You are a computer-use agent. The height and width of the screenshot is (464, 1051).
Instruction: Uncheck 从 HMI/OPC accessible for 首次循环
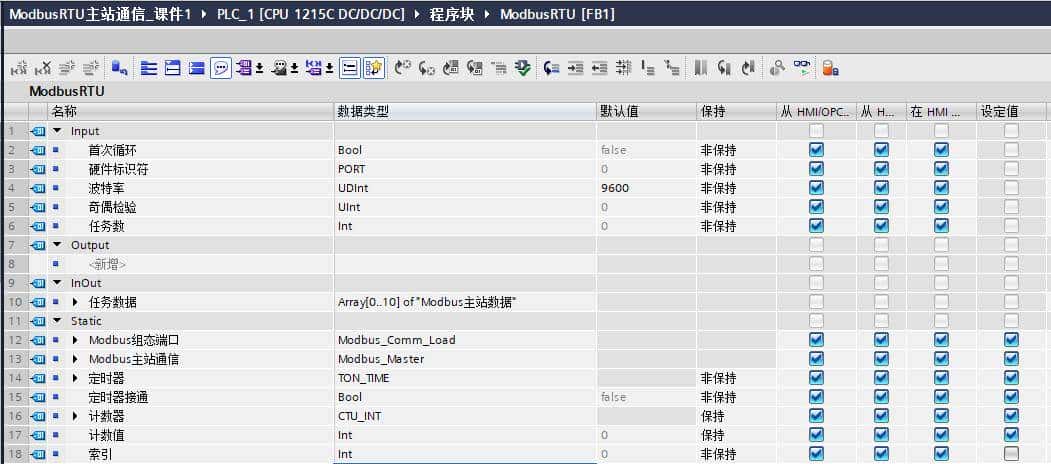tap(816, 150)
